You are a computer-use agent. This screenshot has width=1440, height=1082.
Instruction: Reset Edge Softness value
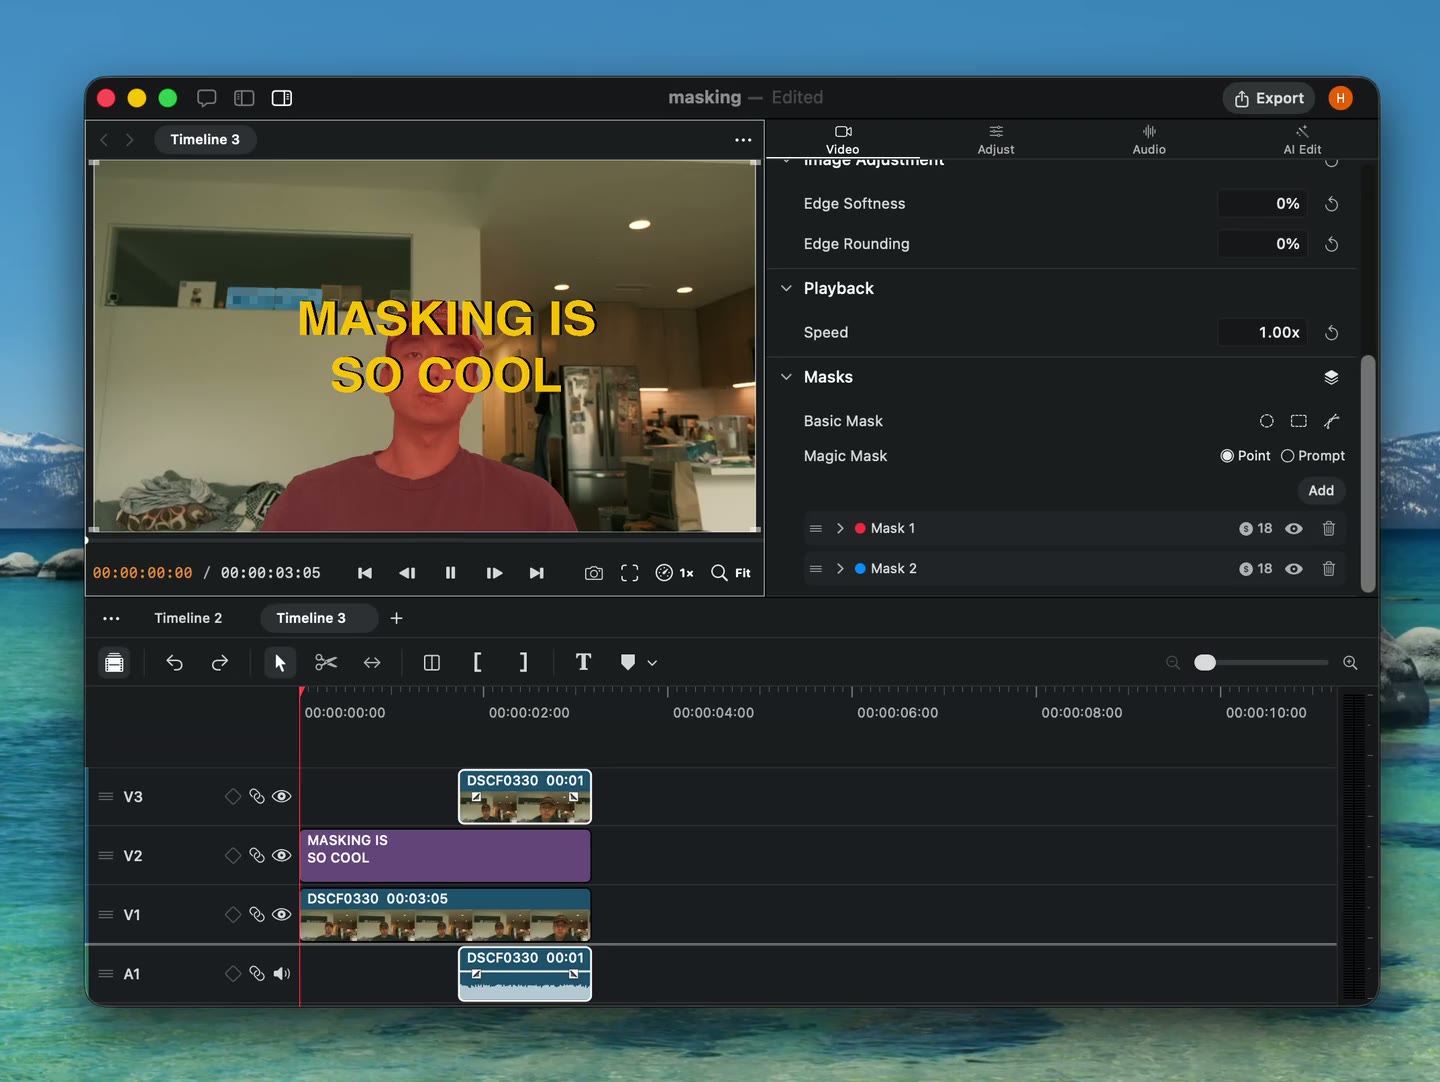click(1332, 204)
